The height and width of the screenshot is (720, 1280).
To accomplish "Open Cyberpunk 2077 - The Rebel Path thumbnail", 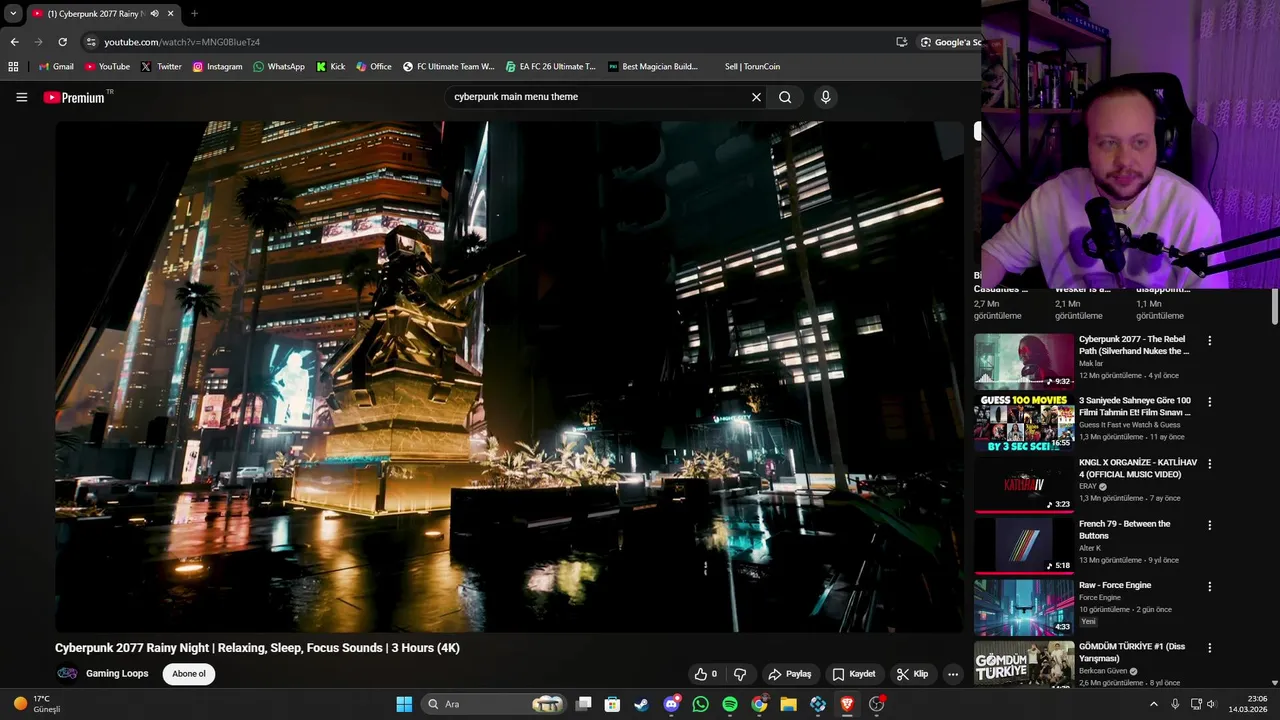I will point(1024,362).
